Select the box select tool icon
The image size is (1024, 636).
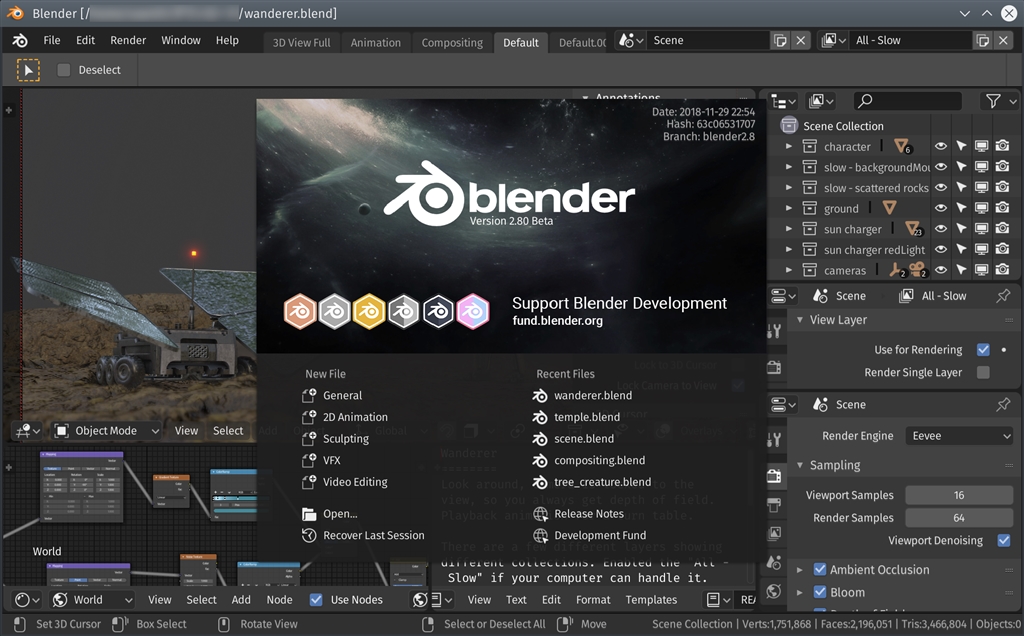[x=28, y=70]
